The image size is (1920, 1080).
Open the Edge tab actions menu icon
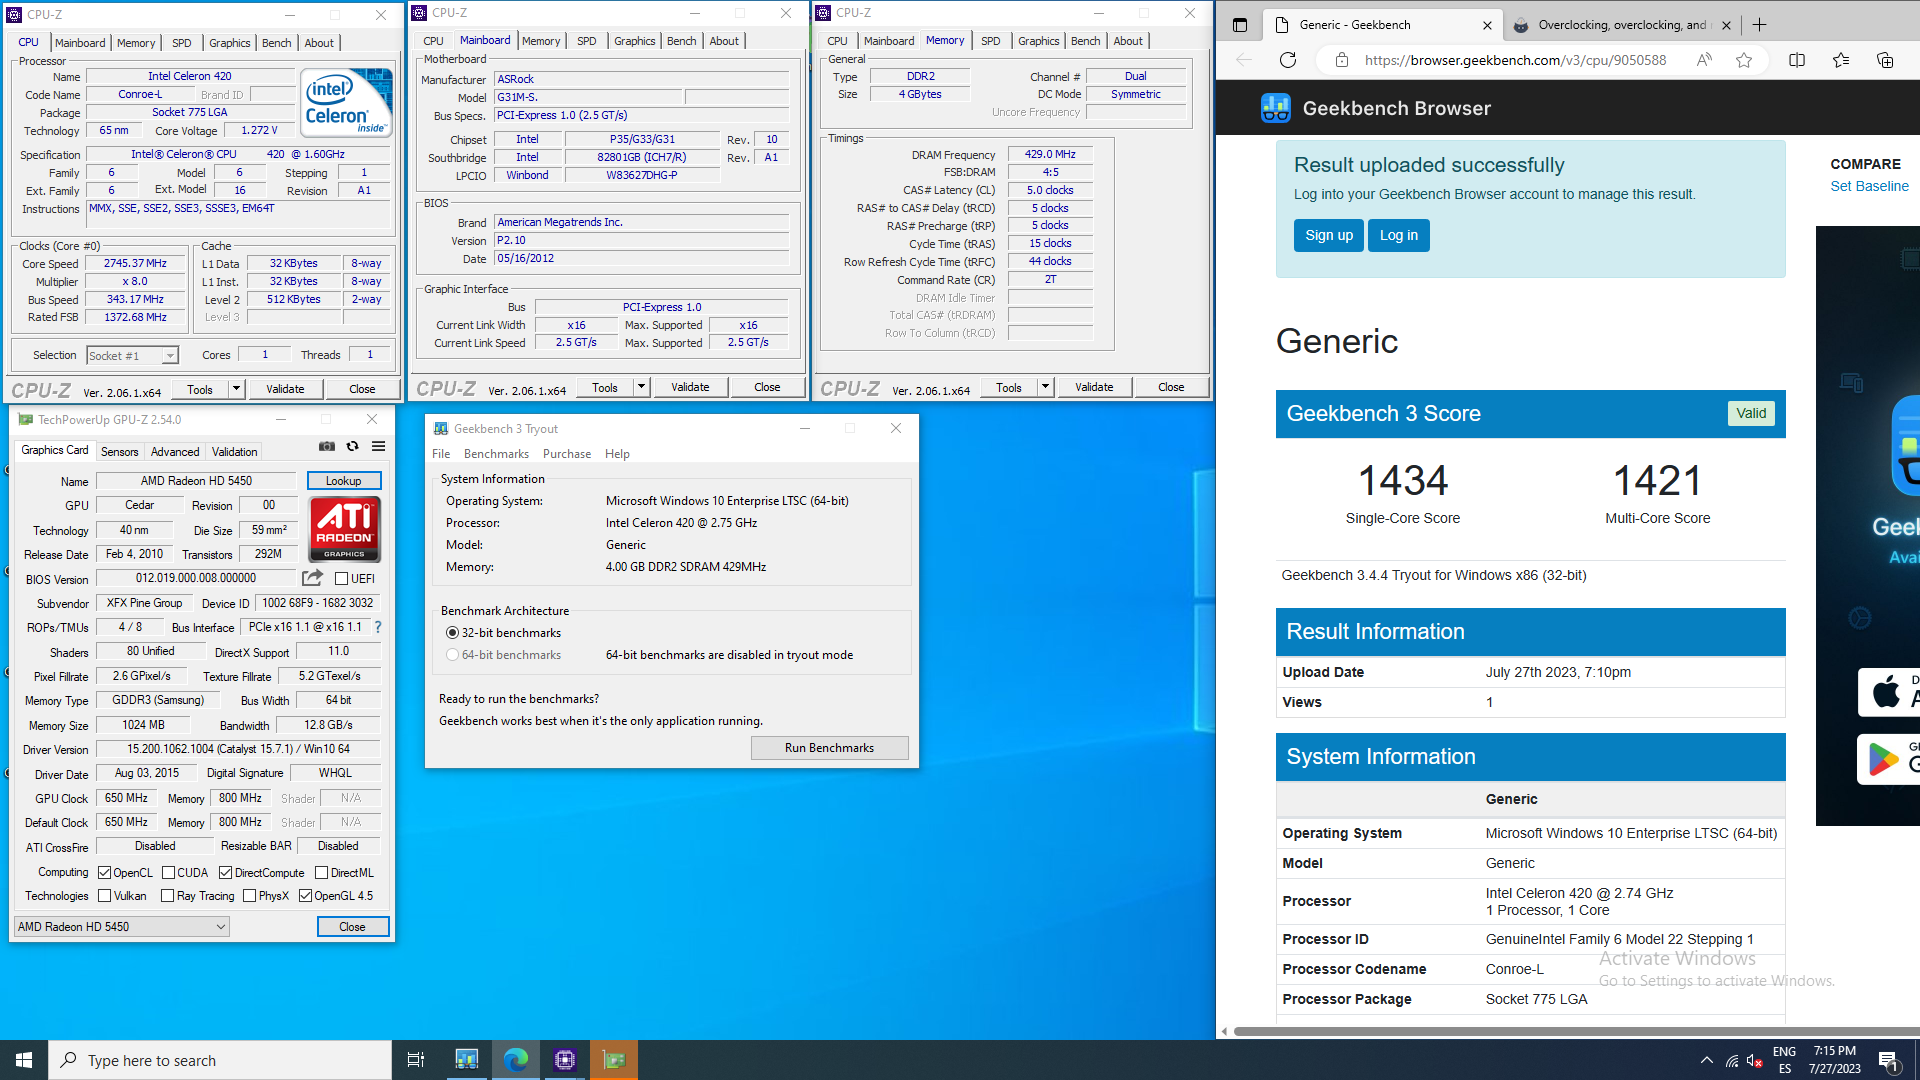[1240, 25]
